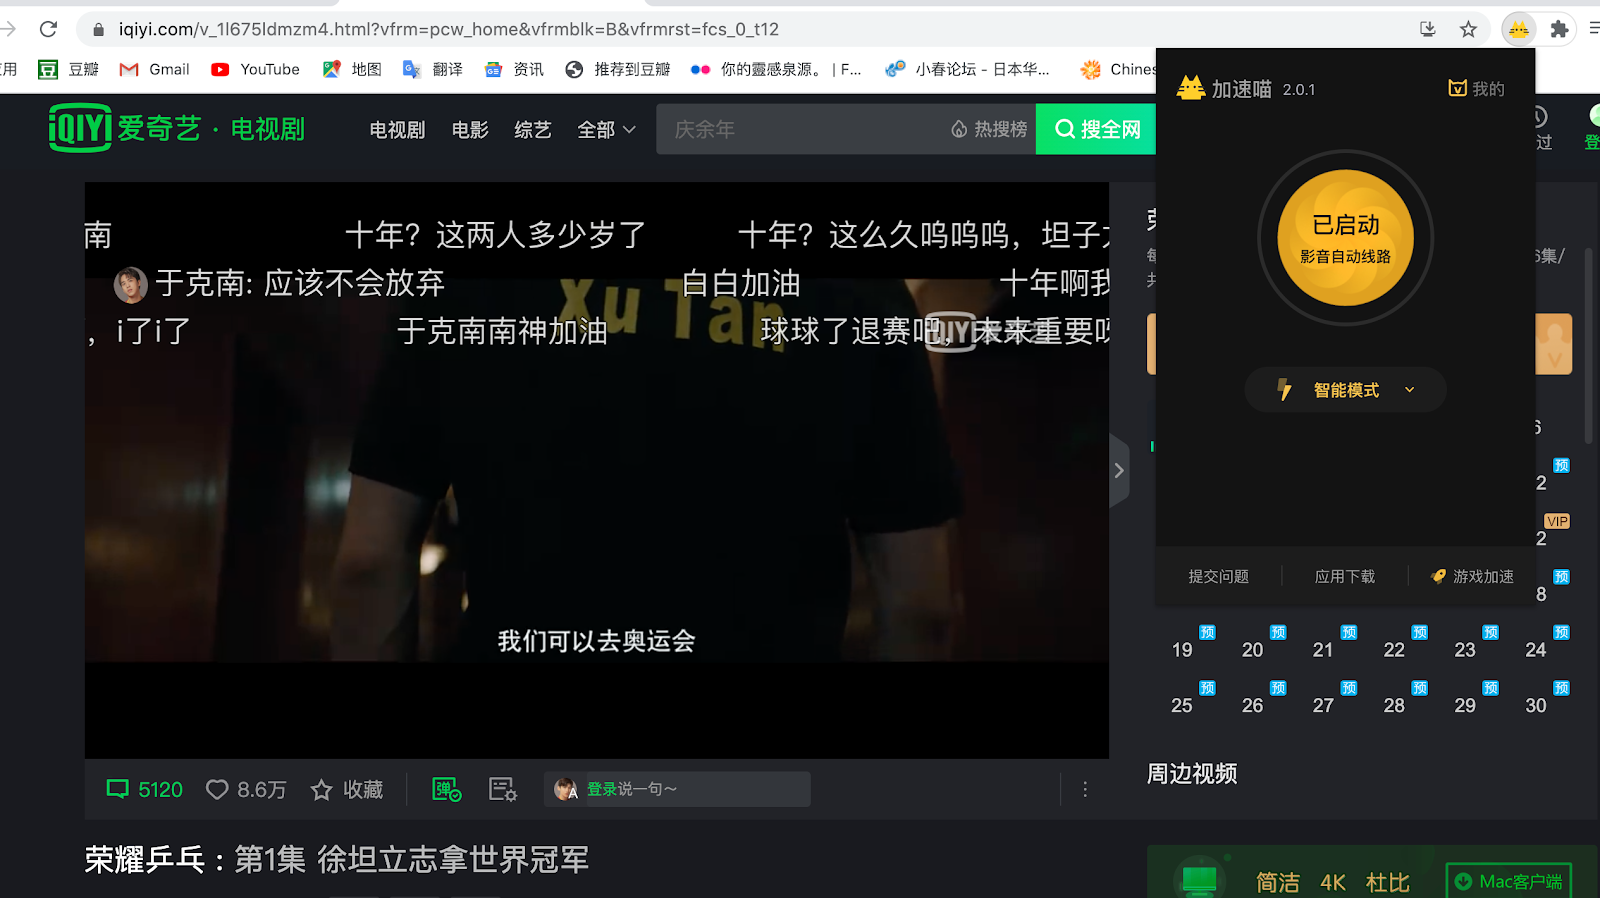Open the 电视剧 navigation tab

[x=397, y=130]
